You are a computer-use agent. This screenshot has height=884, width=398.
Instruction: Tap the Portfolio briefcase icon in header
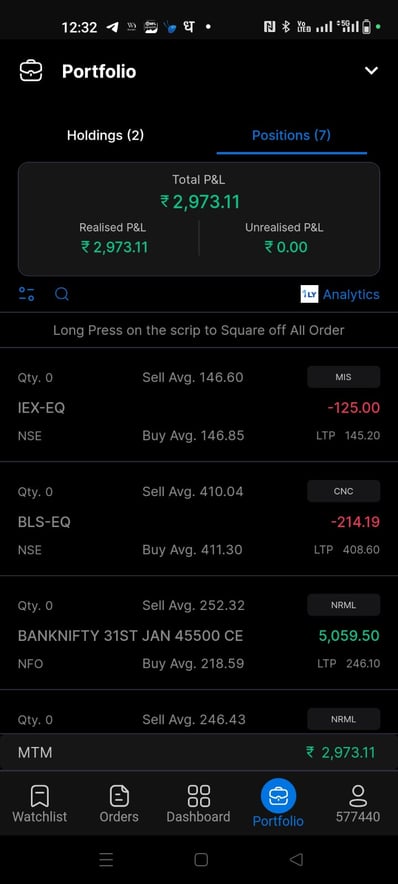30,71
